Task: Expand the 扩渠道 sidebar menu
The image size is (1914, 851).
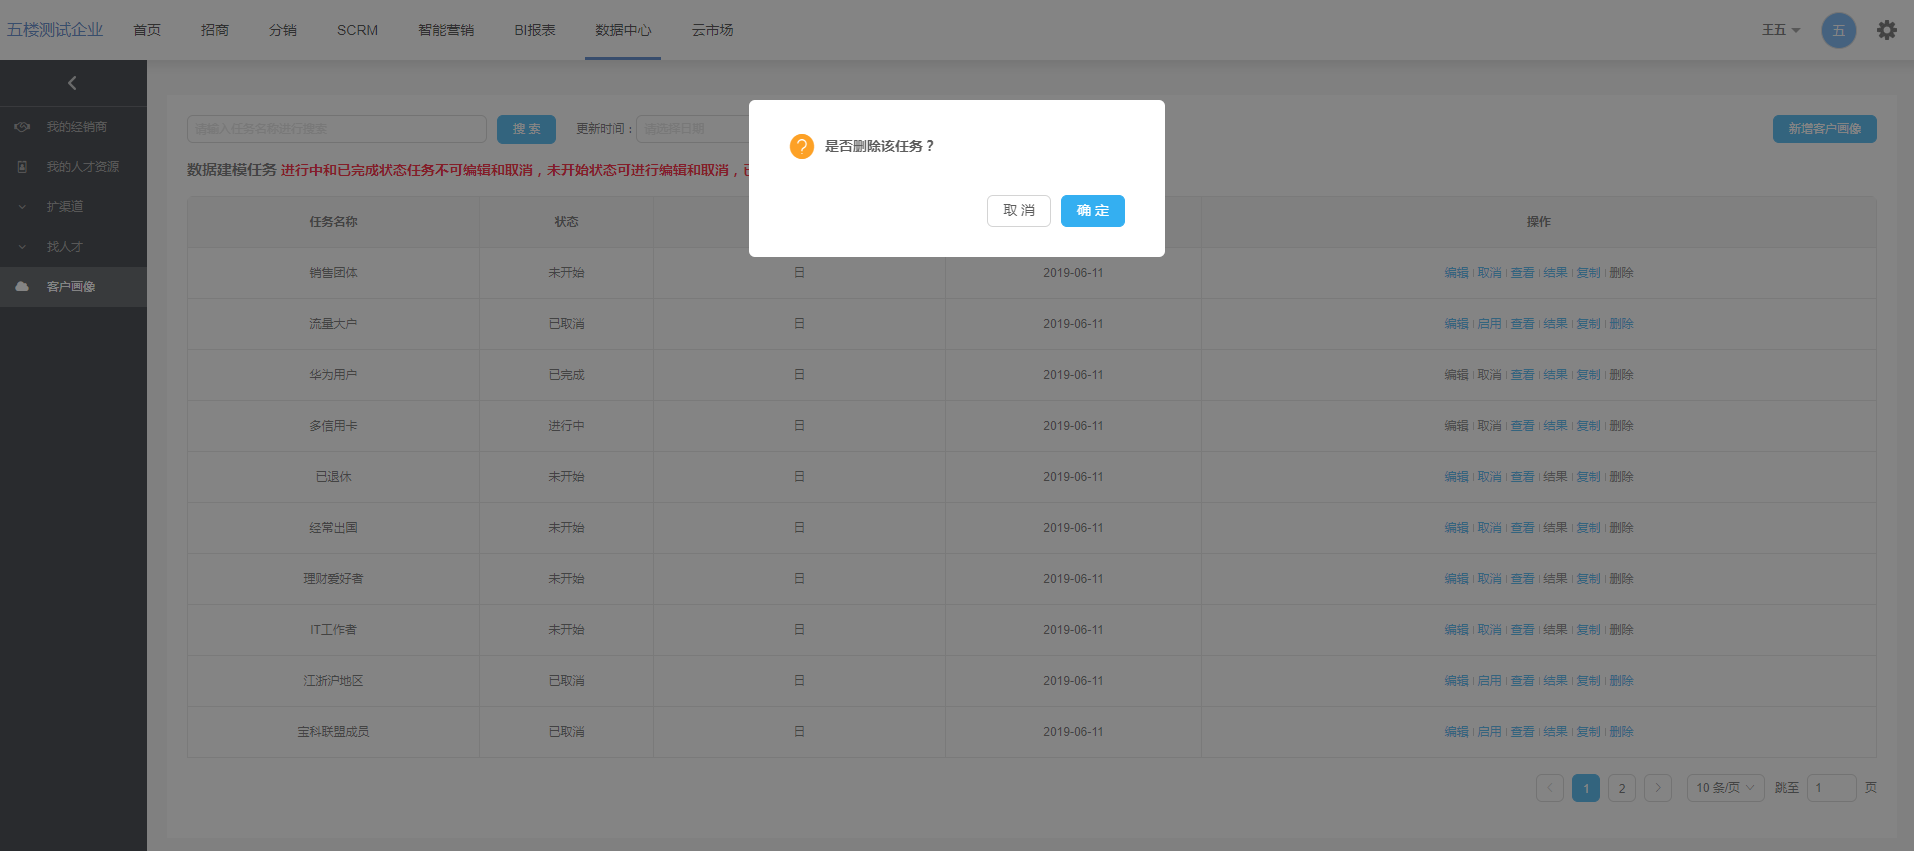Action: (22, 207)
